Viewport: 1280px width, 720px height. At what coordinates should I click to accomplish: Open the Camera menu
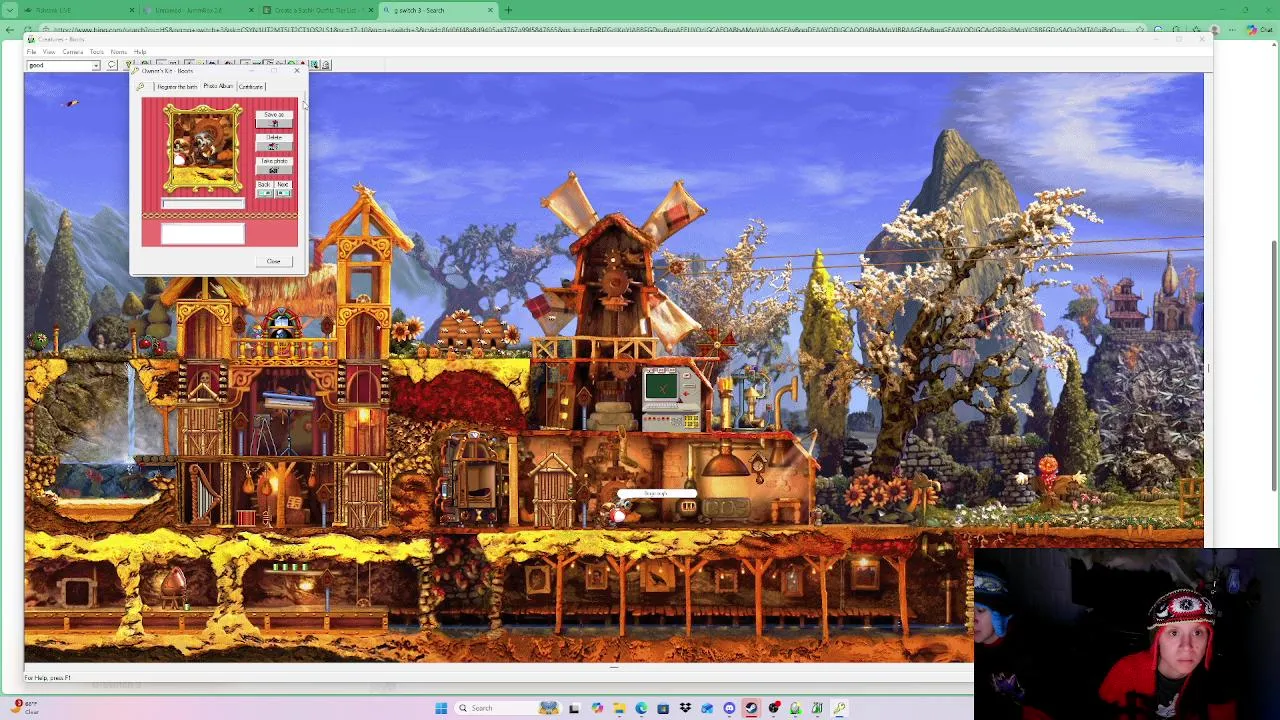73,52
